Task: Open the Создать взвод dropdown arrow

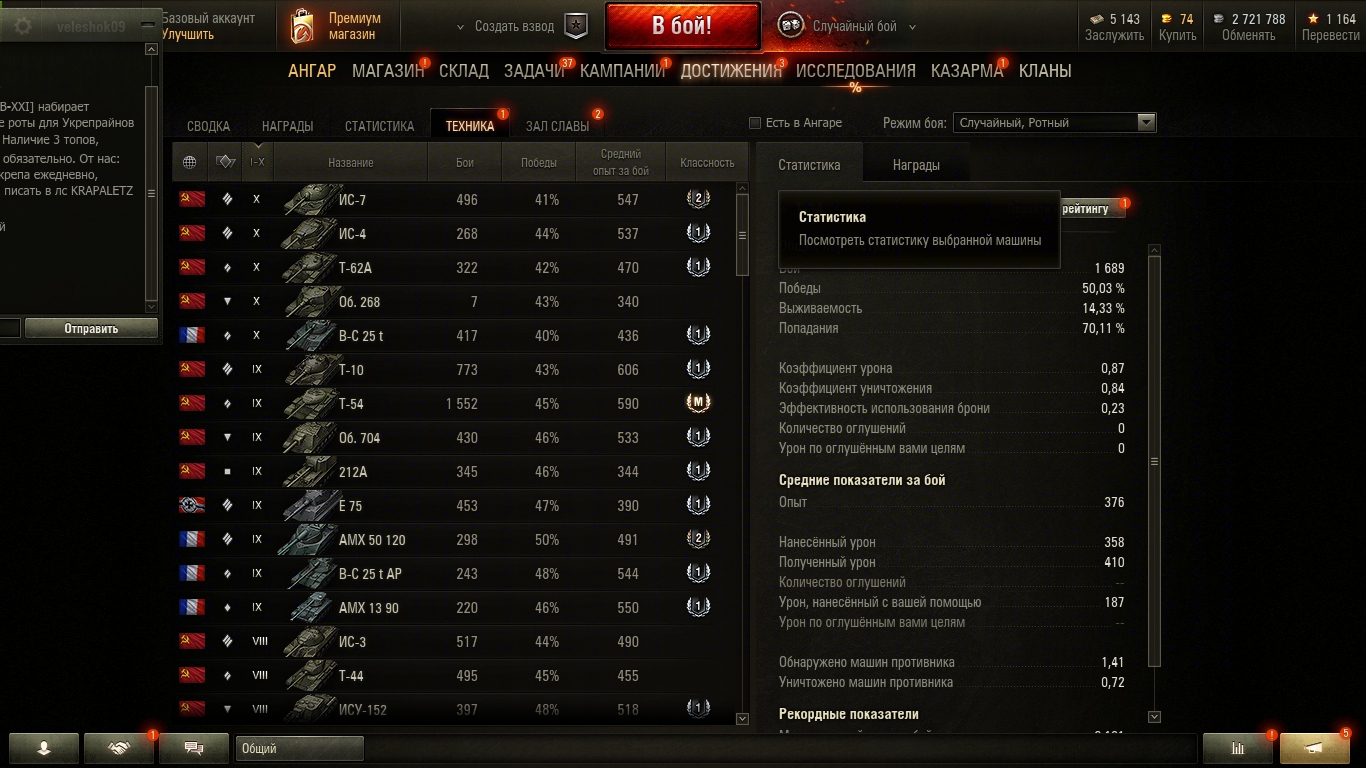Action: (461, 27)
